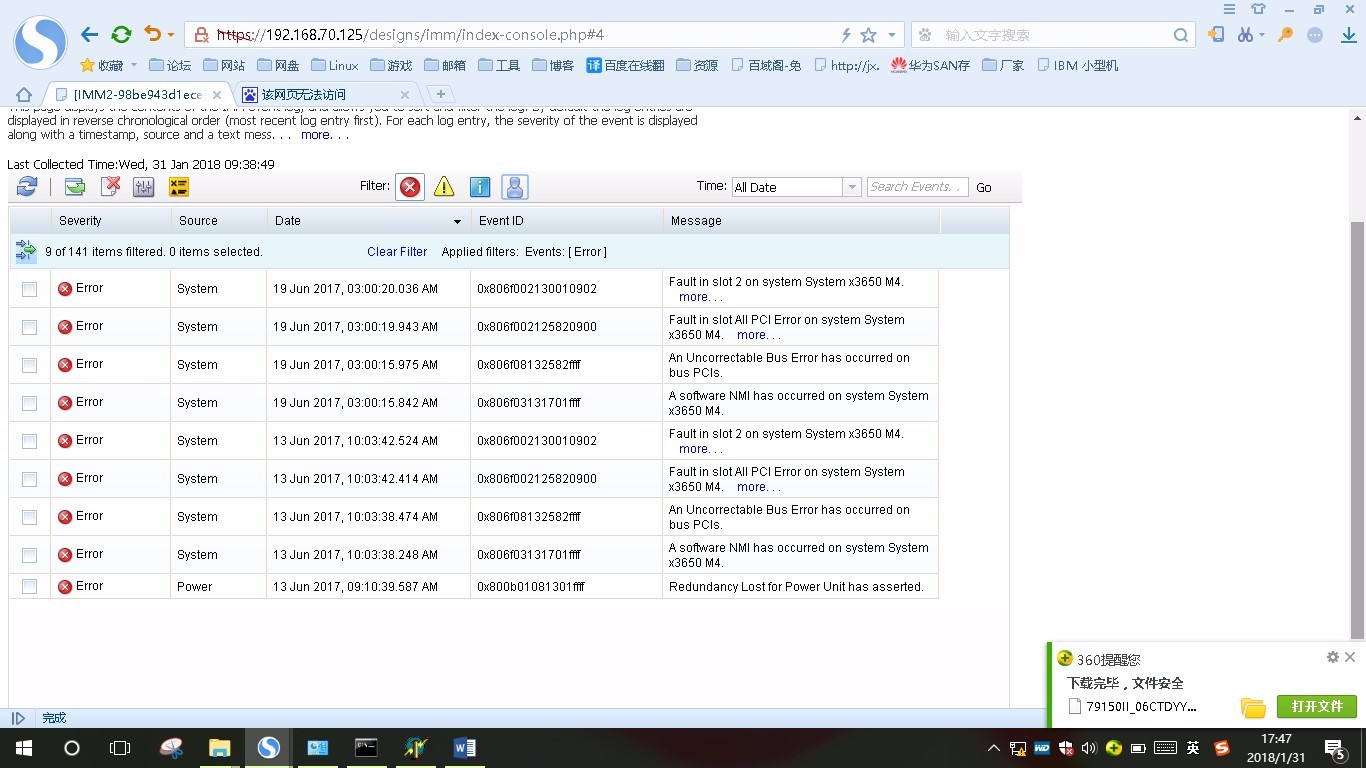The height and width of the screenshot is (768, 1366).
Task: Click the green browser Reload icon
Action: [121, 35]
